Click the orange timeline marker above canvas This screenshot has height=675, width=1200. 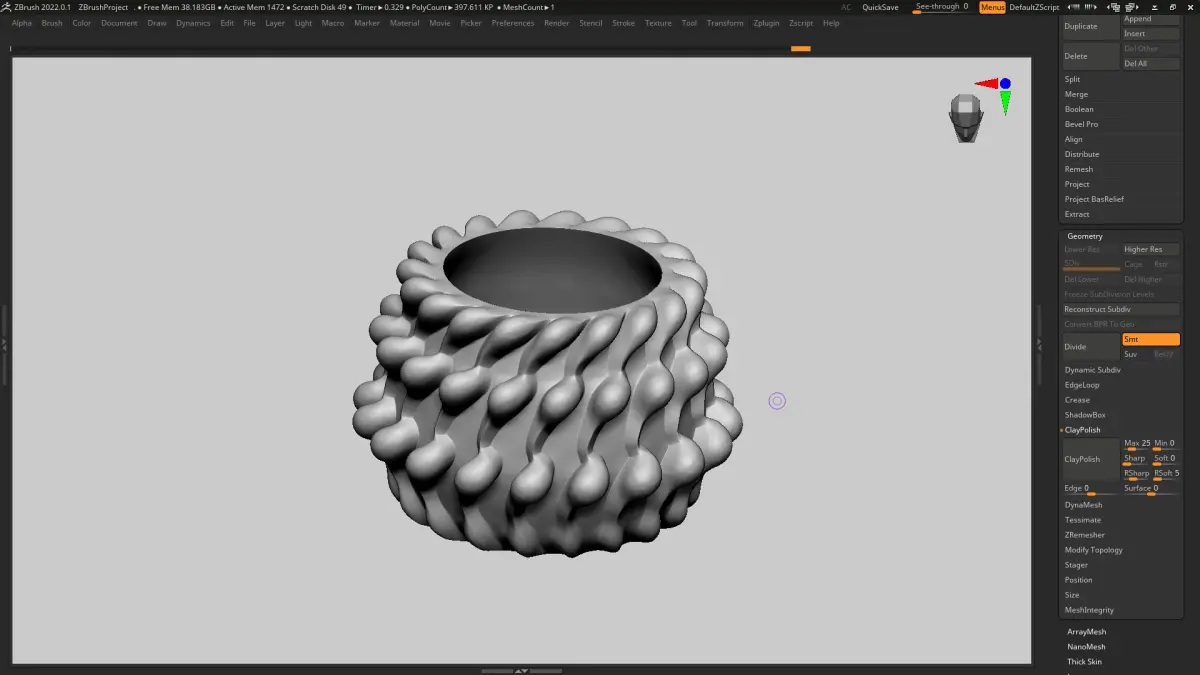[800, 48]
